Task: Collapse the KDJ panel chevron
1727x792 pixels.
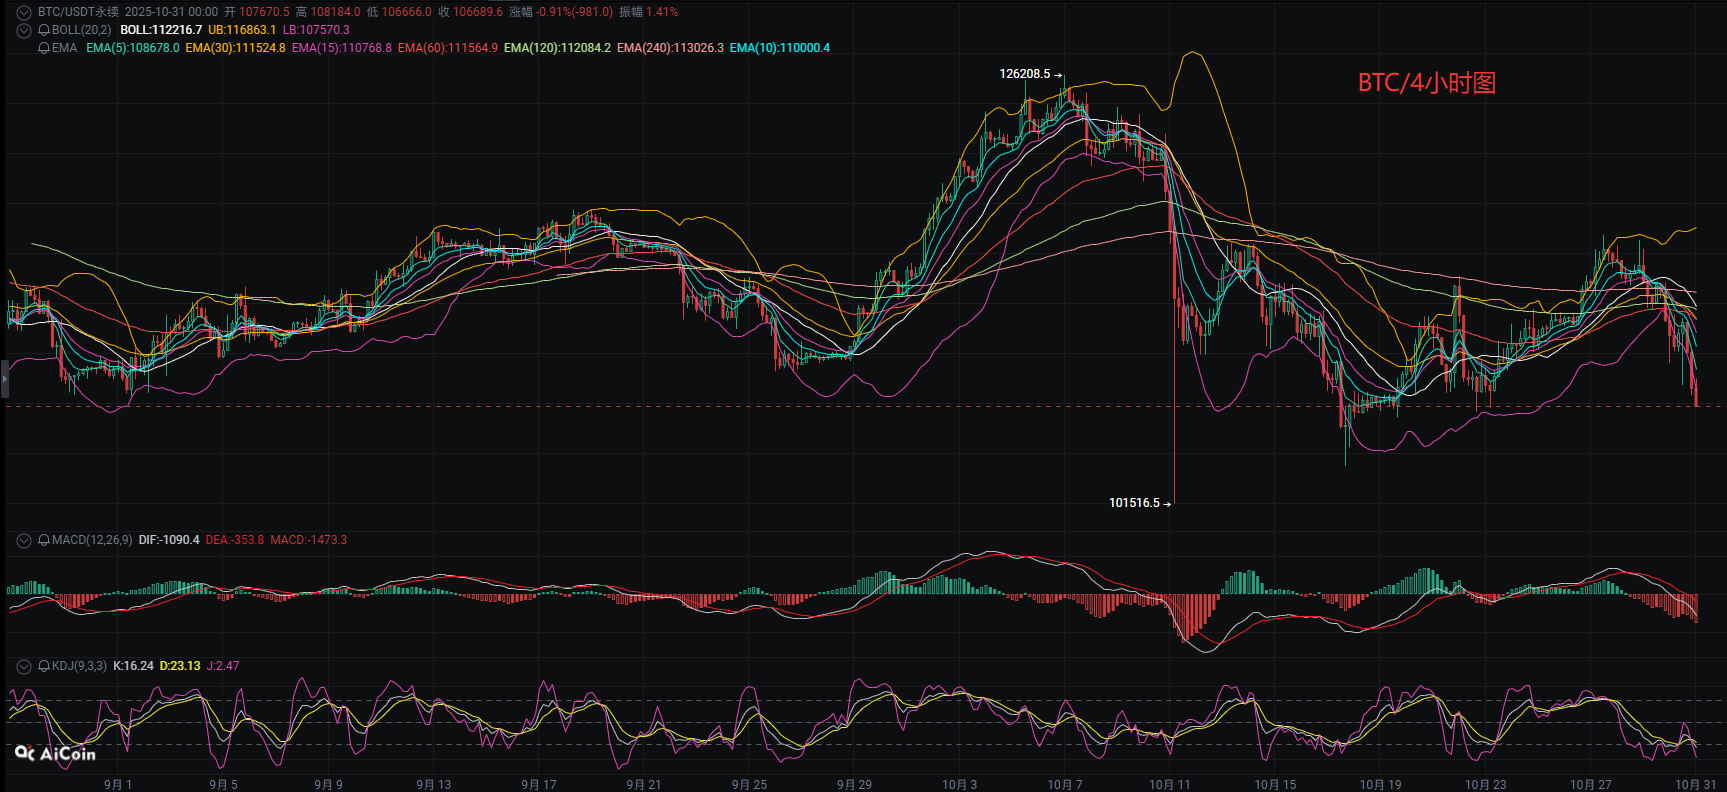Action: (24, 666)
